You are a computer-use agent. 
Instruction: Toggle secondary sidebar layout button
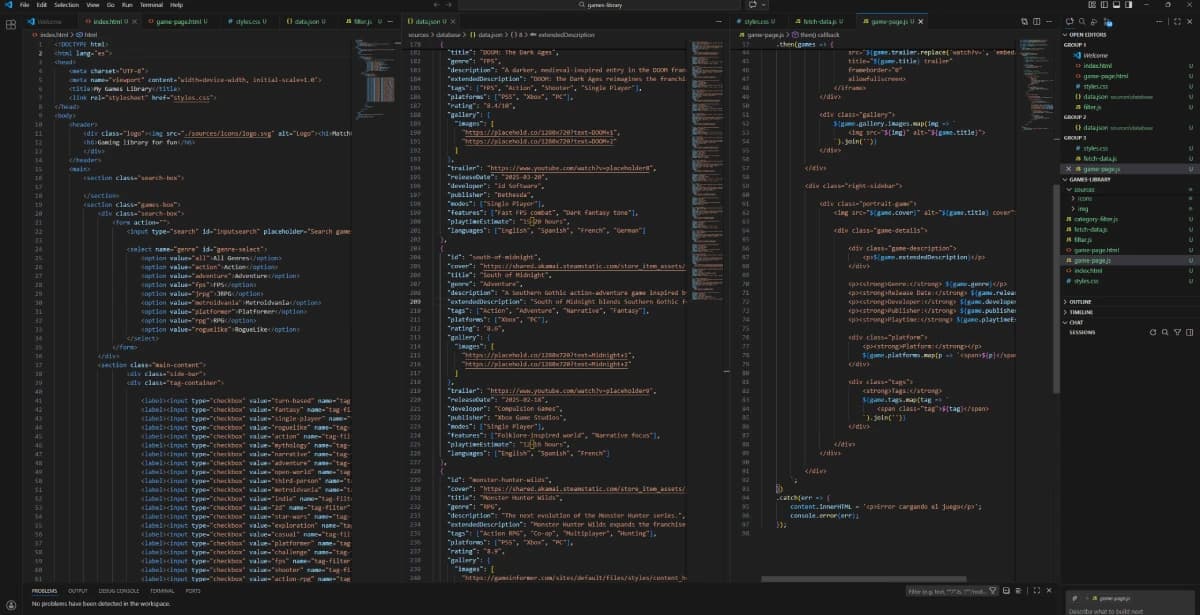[x=1128, y=5]
